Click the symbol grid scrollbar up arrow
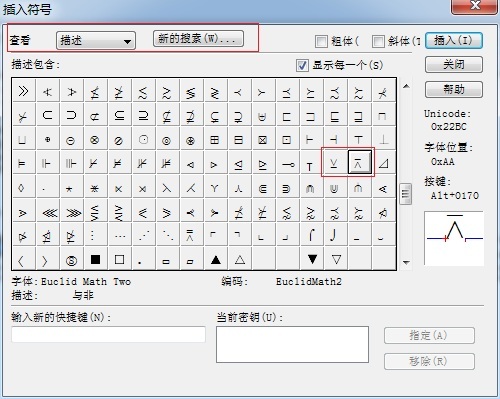500x399 pixels. (406, 86)
